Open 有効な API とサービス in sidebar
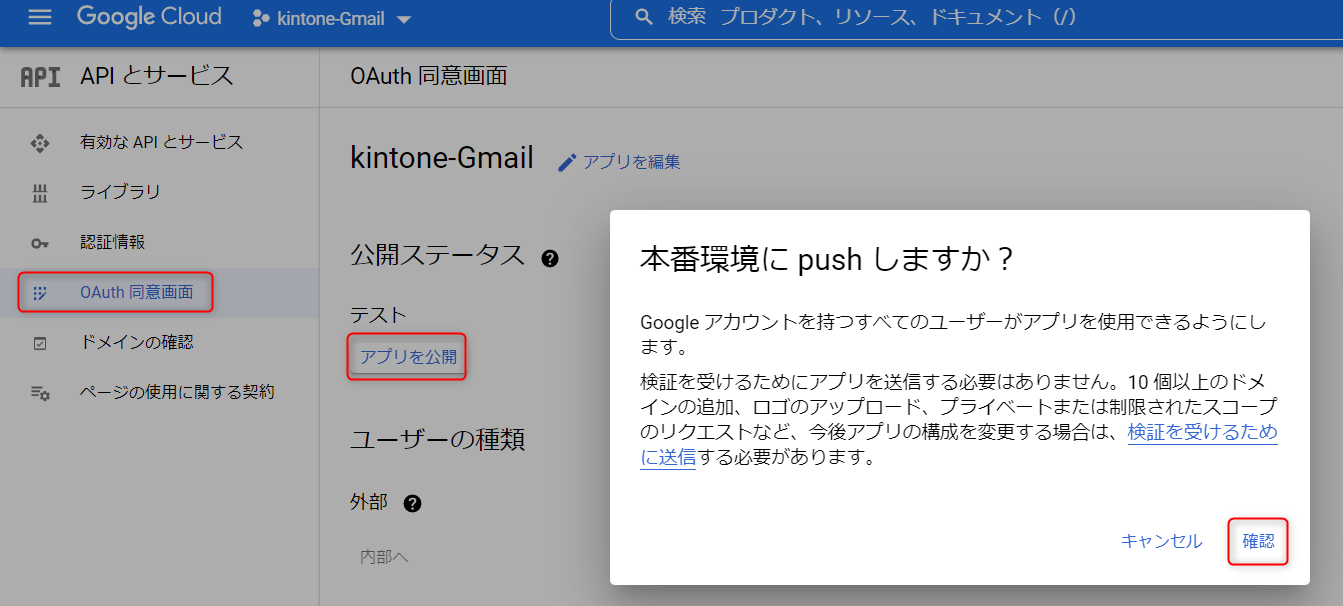This screenshot has height=606, width=1343. (161, 142)
